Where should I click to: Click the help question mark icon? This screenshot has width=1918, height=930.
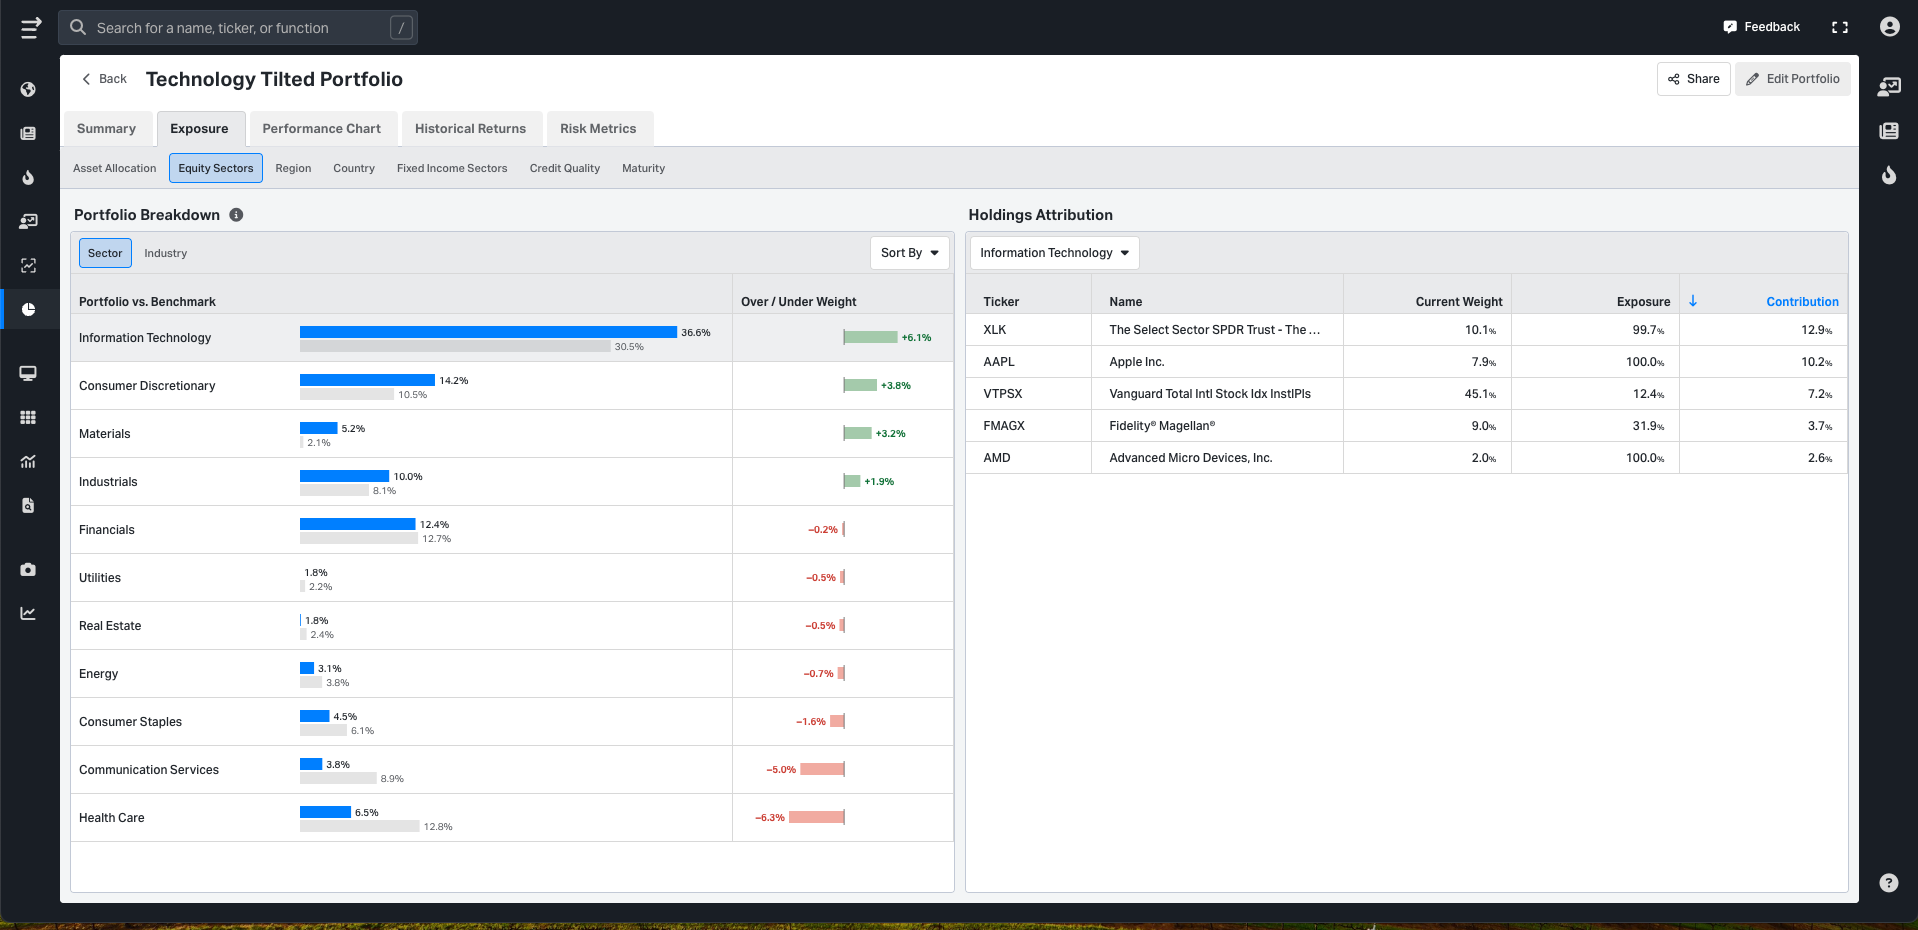(1888, 882)
